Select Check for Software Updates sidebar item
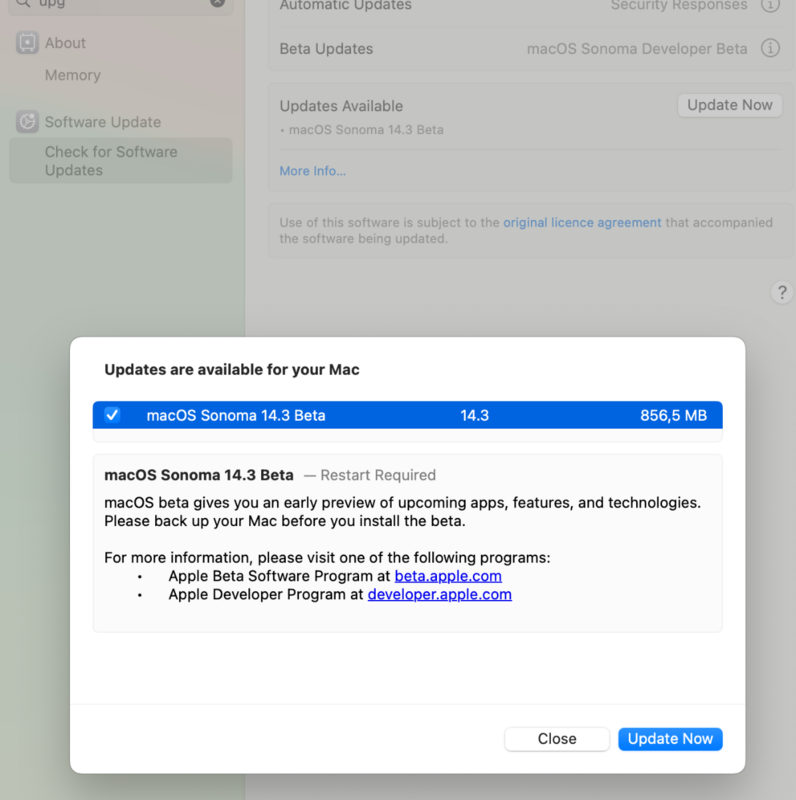 (111, 161)
